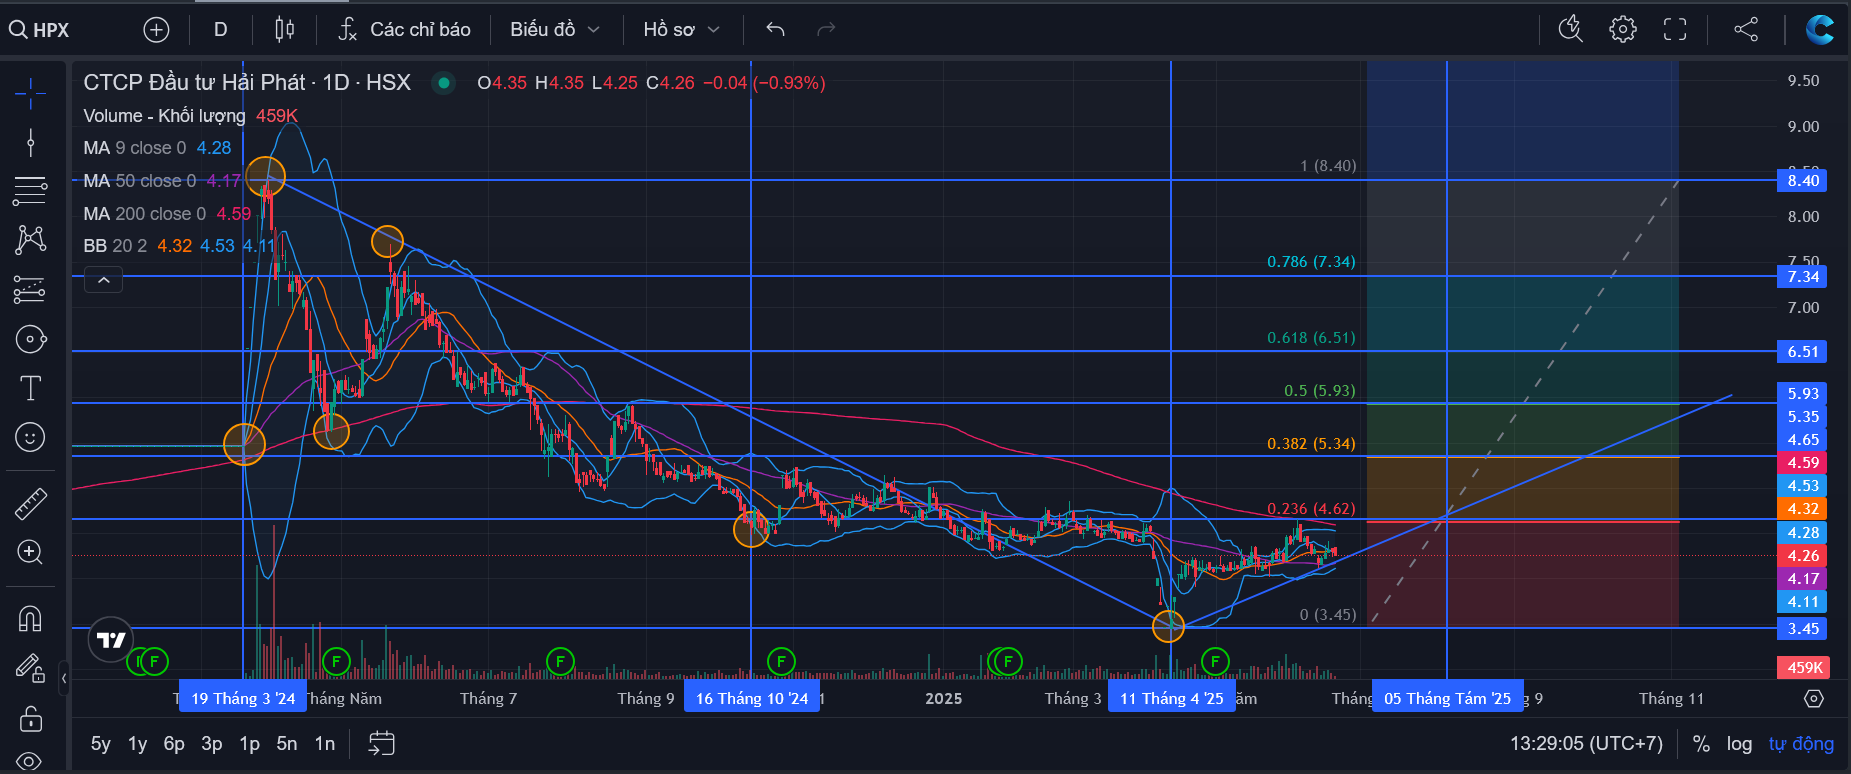Toggle log scale mode
The image size is (1851, 774).
pyautogui.click(x=1739, y=744)
